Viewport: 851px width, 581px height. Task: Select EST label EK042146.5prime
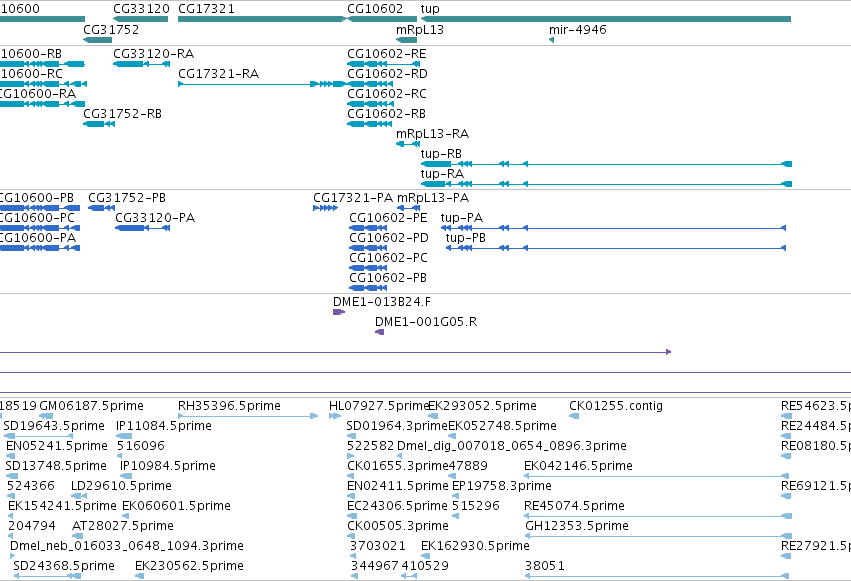(x=579, y=467)
